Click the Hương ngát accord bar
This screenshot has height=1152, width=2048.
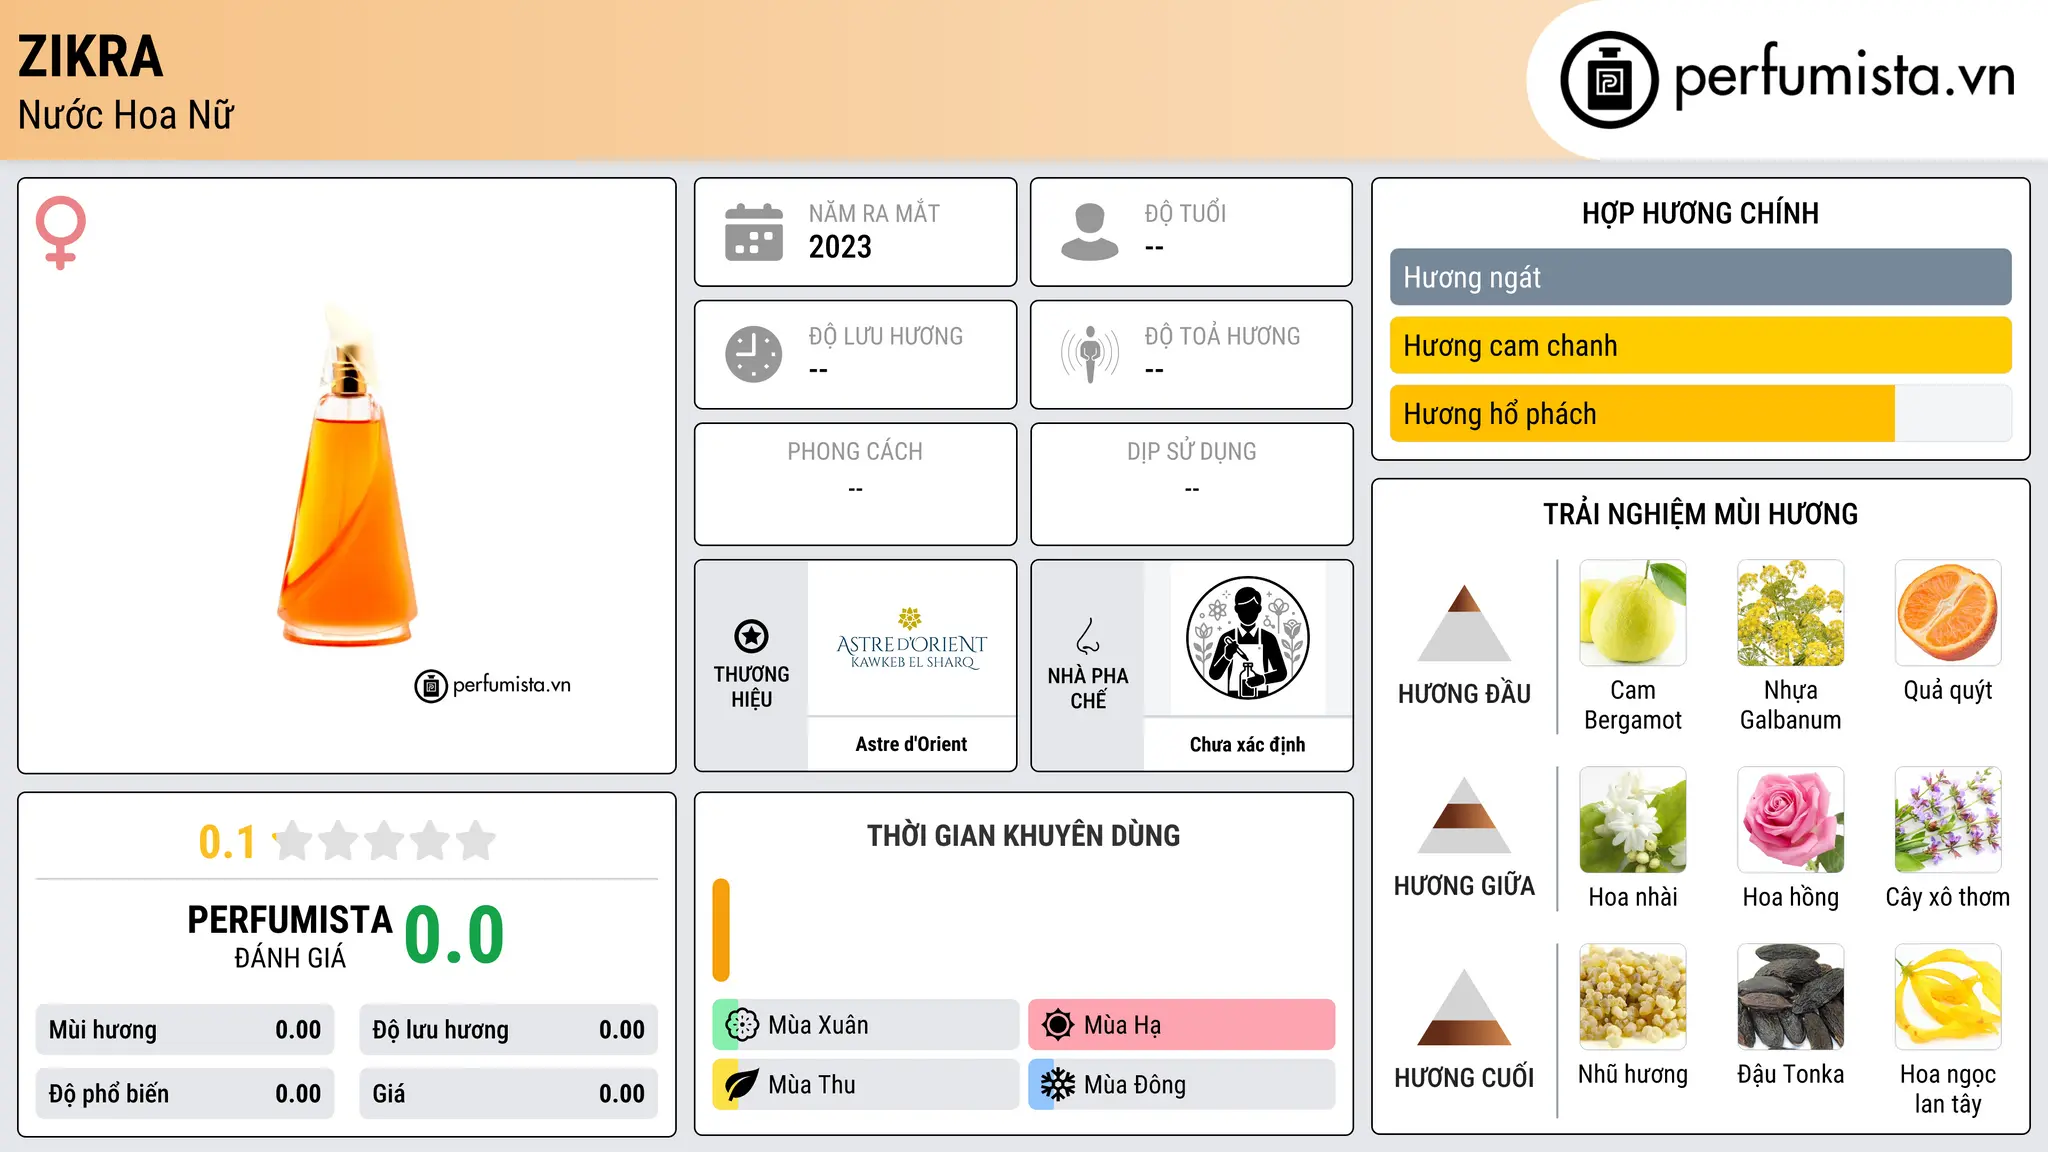(1700, 277)
